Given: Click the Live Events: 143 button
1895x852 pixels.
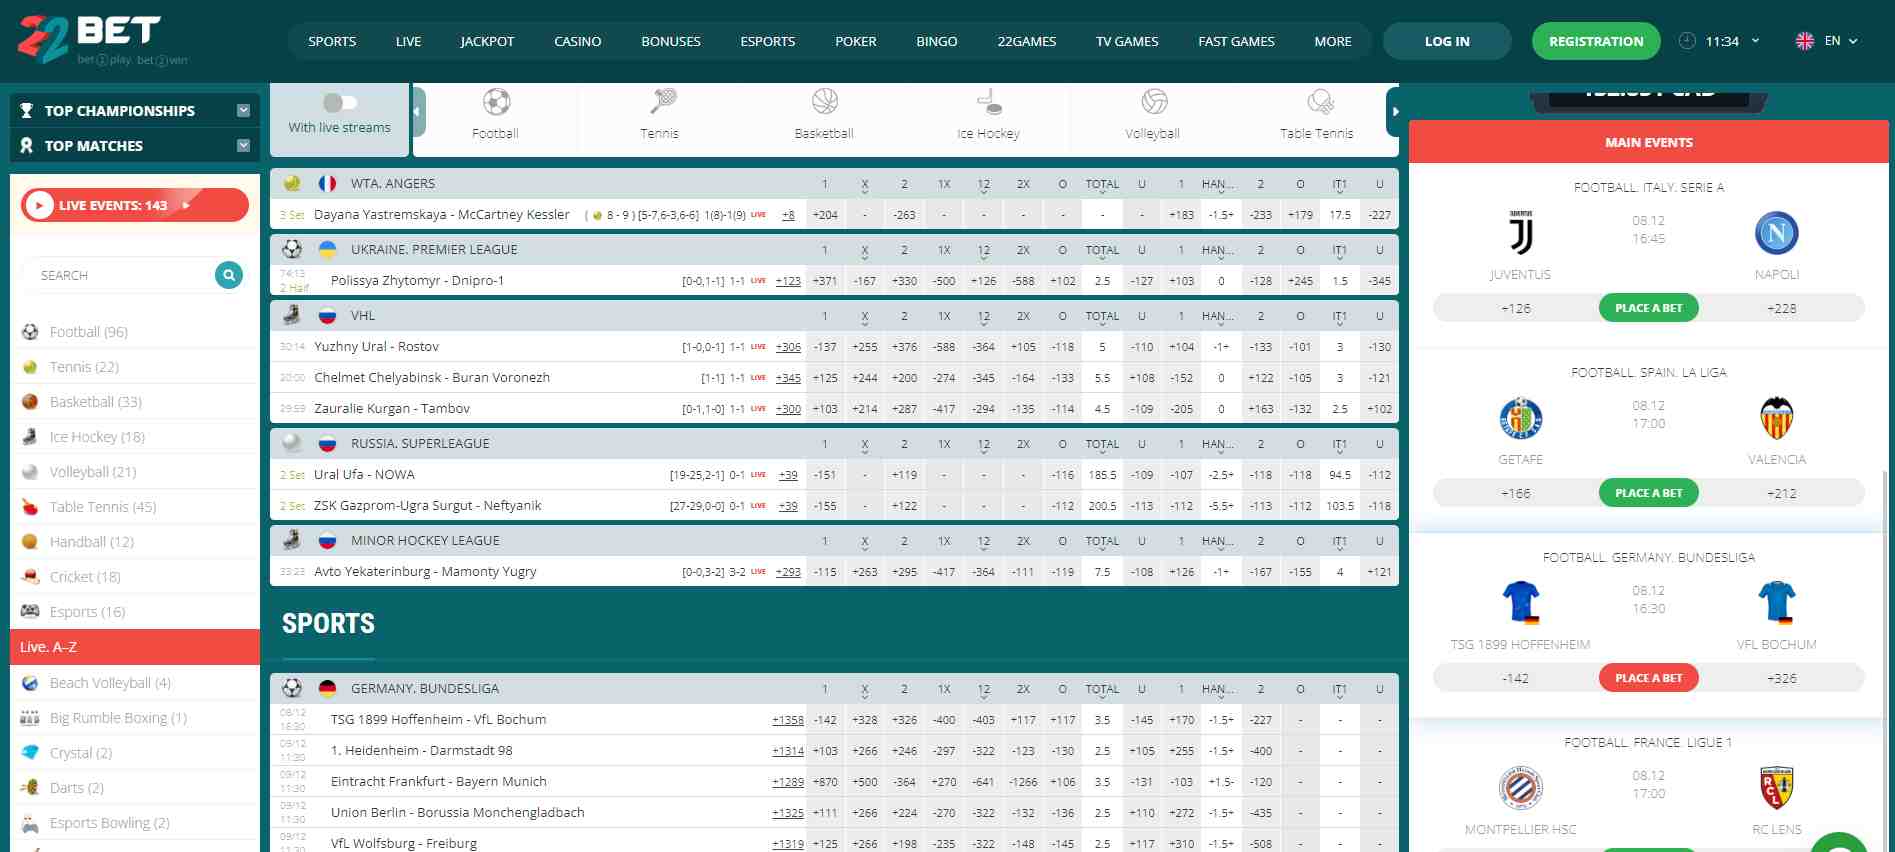Looking at the screenshot, I should click(x=135, y=205).
